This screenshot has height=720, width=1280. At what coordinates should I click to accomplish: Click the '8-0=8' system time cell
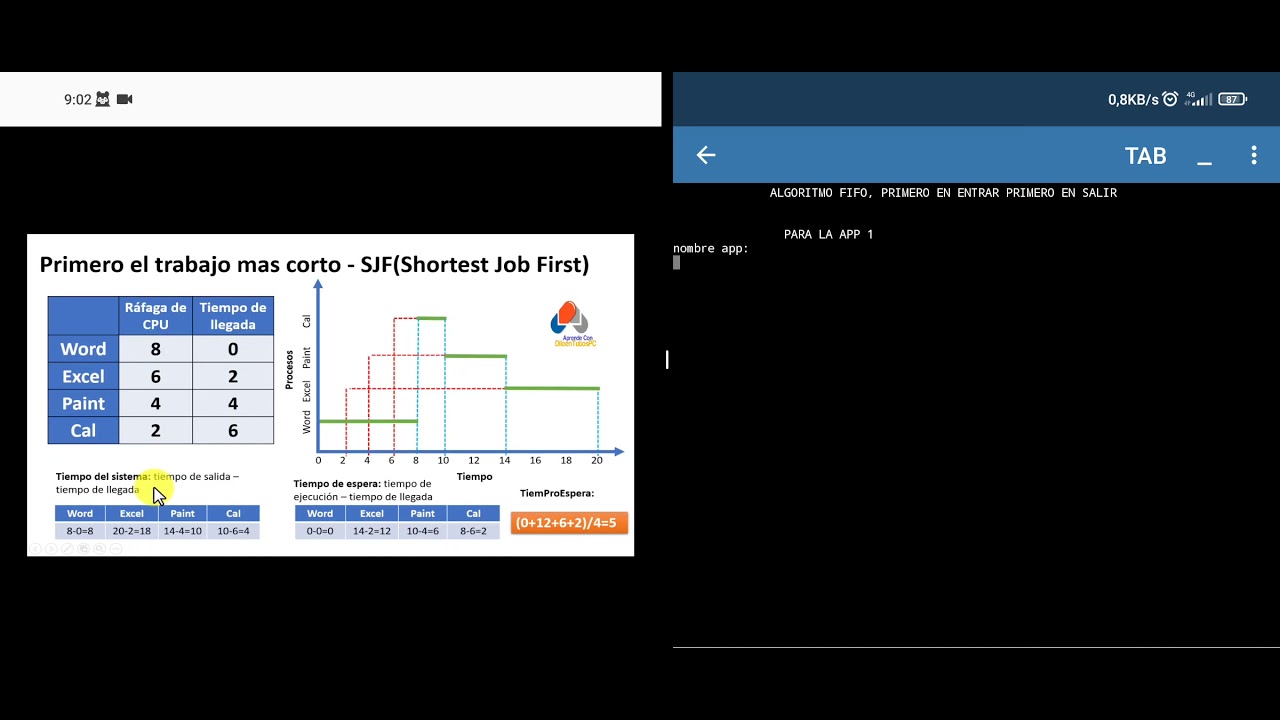[x=80, y=531]
